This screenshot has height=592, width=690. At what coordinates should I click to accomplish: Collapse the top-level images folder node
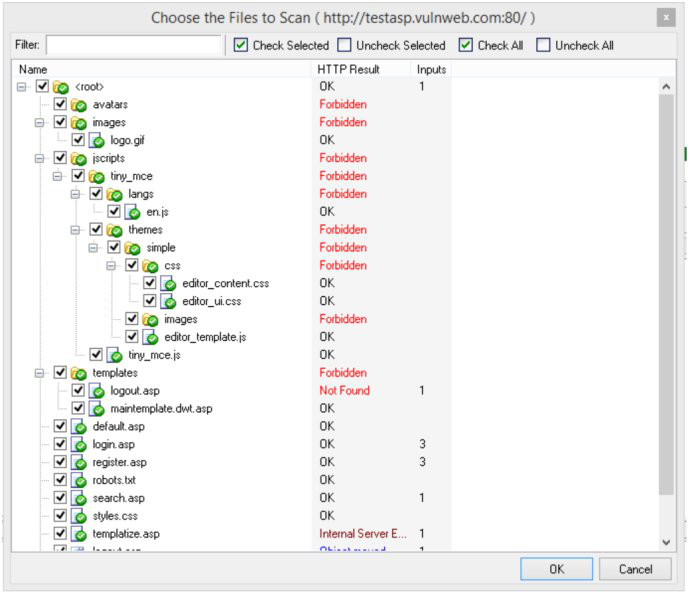(39, 122)
